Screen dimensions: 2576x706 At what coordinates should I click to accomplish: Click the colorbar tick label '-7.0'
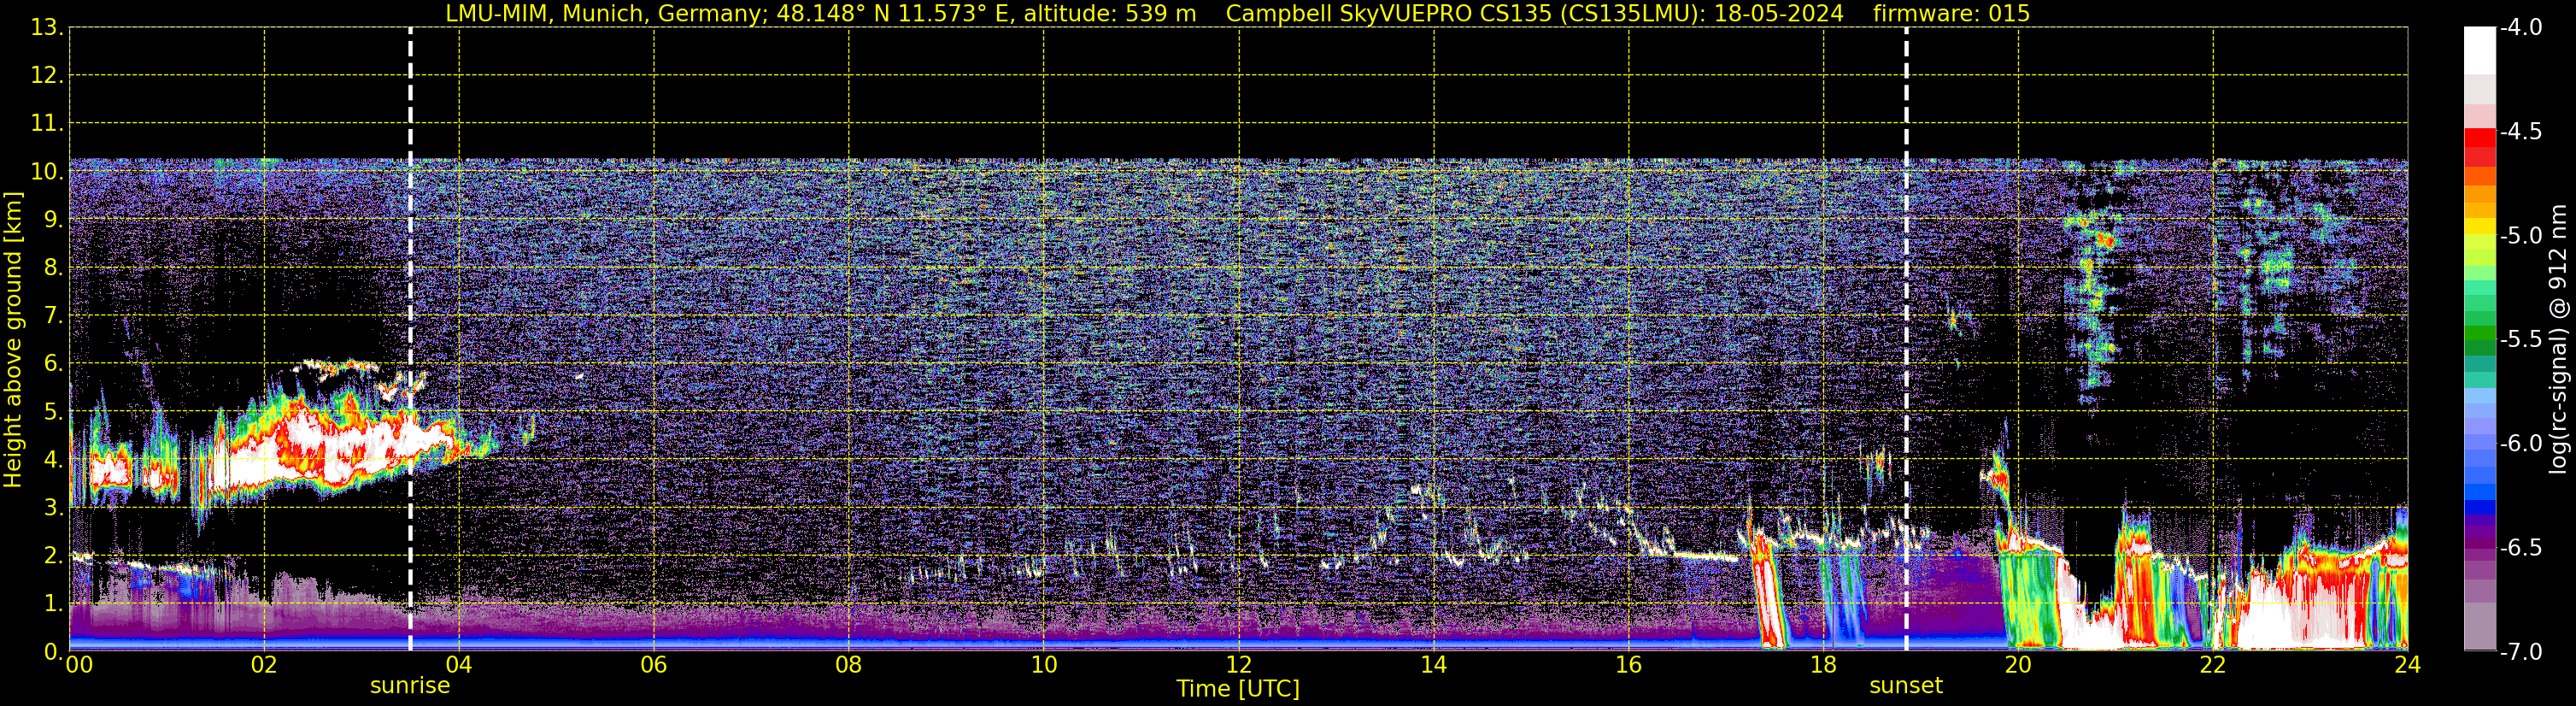[x=2521, y=652]
